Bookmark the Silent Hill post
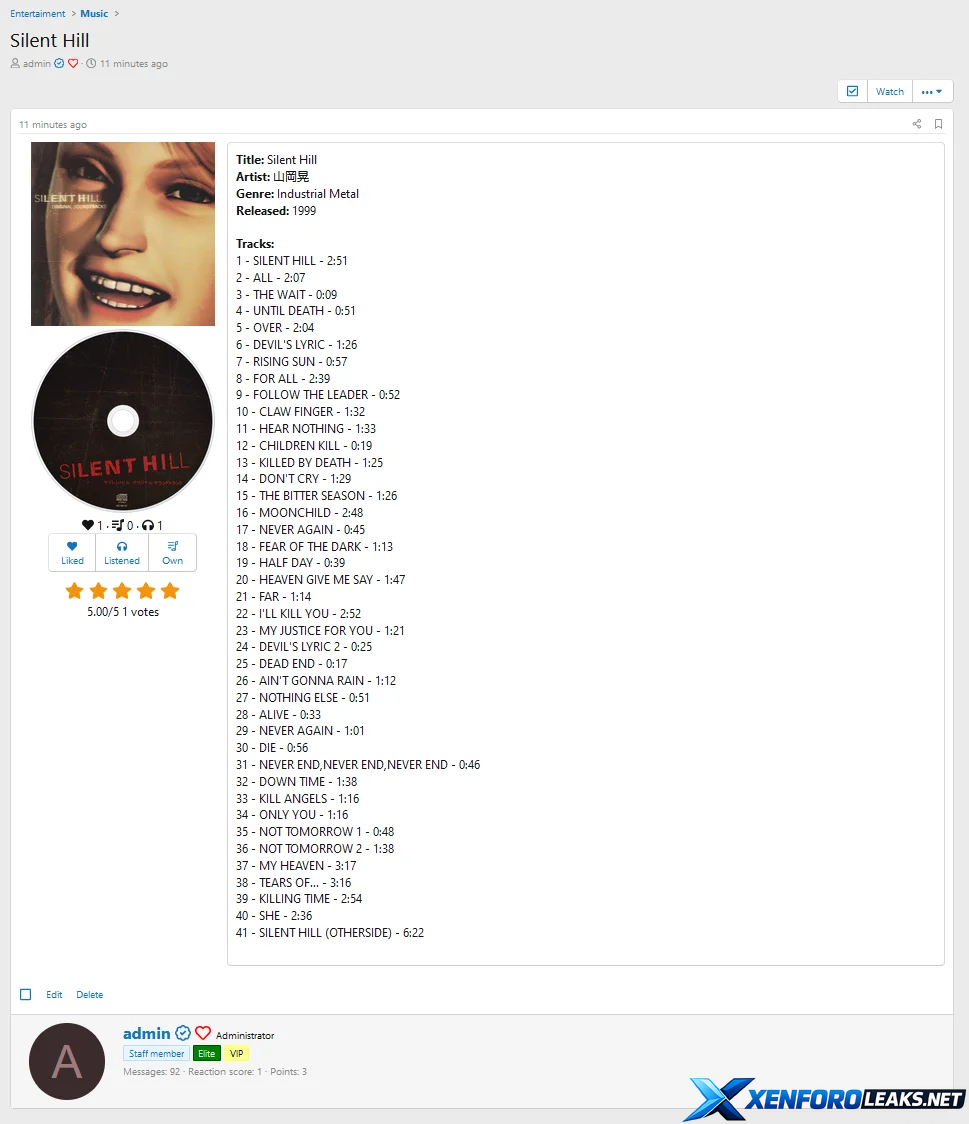 coord(938,124)
